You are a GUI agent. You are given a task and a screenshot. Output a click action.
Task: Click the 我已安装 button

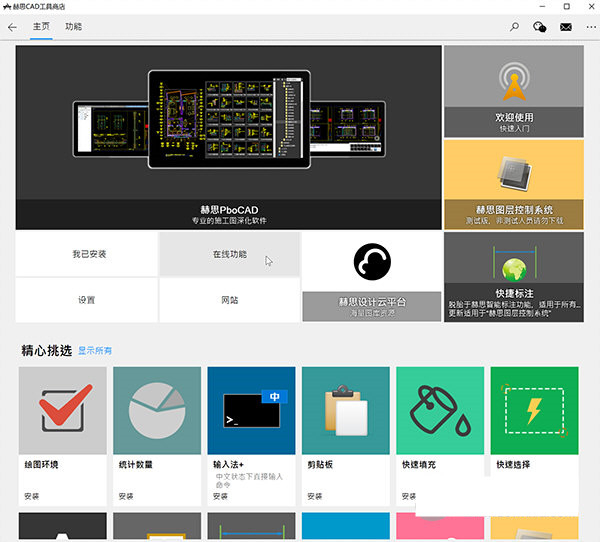point(87,254)
